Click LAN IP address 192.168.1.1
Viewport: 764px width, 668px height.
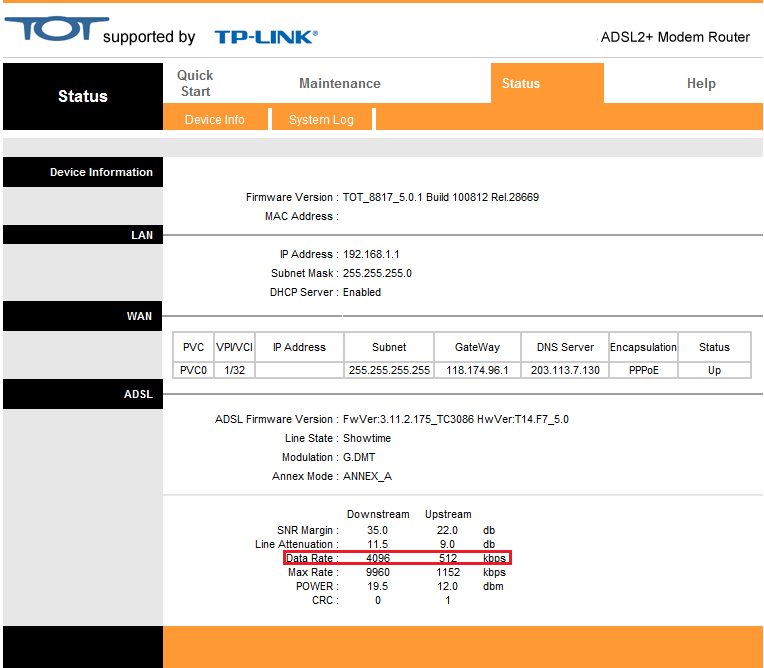(x=371, y=254)
